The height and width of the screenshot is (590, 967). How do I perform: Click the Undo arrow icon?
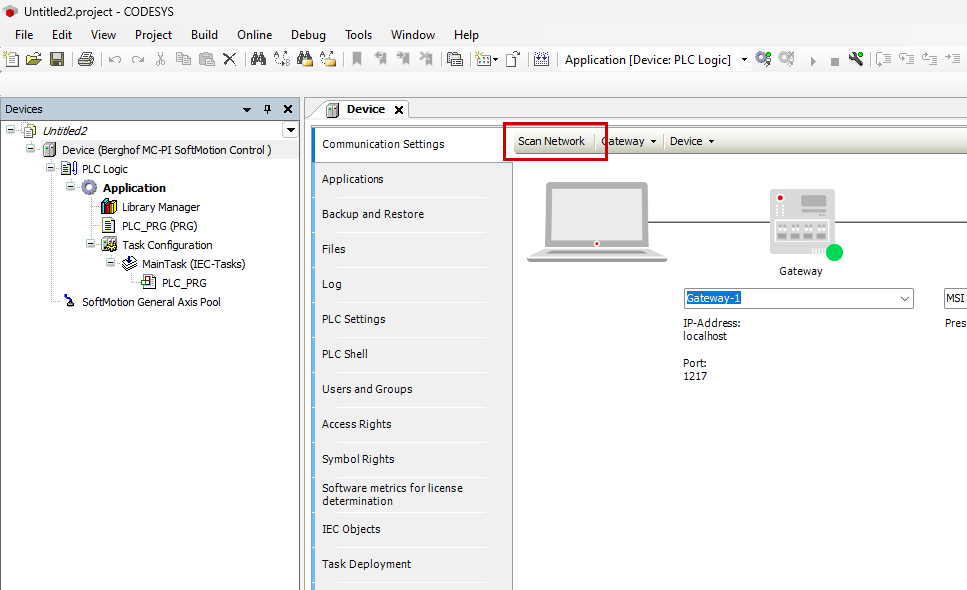click(x=115, y=59)
